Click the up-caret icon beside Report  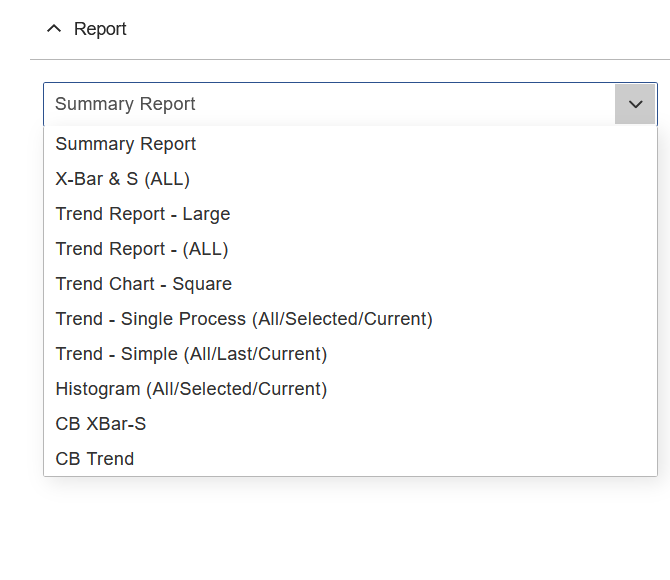tap(54, 29)
